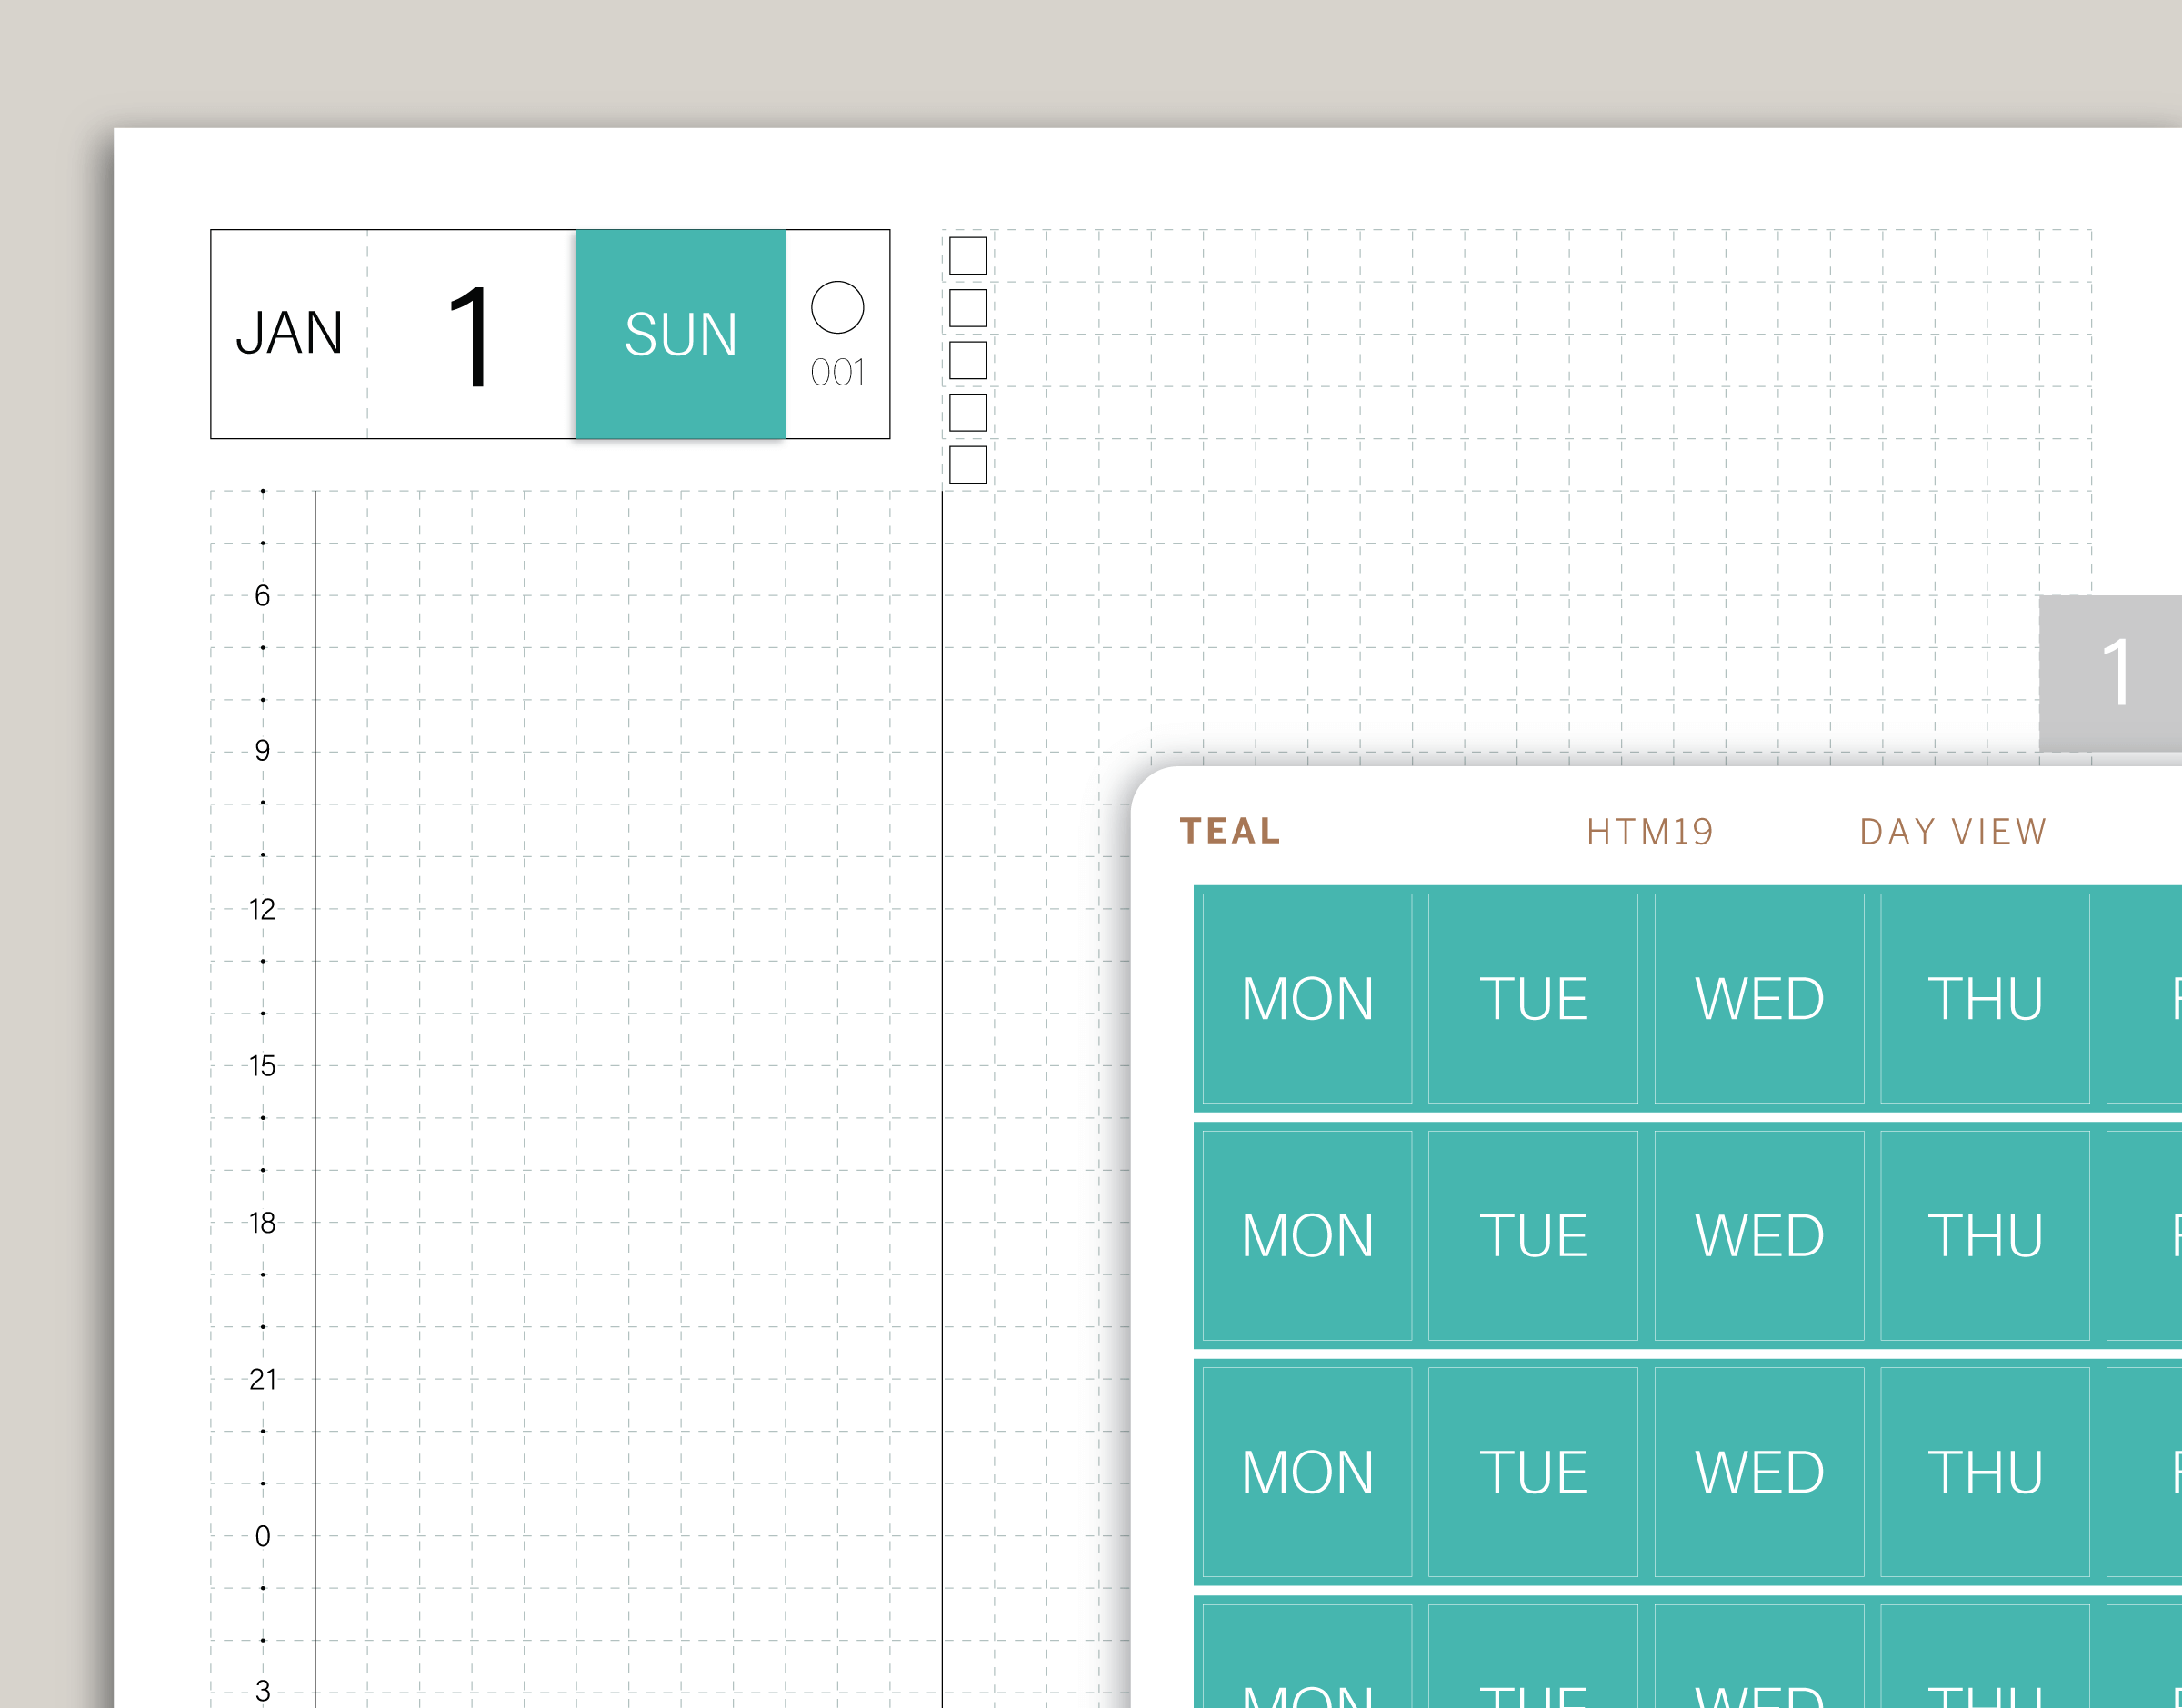Select the MON sticker in first row

click(1306, 998)
